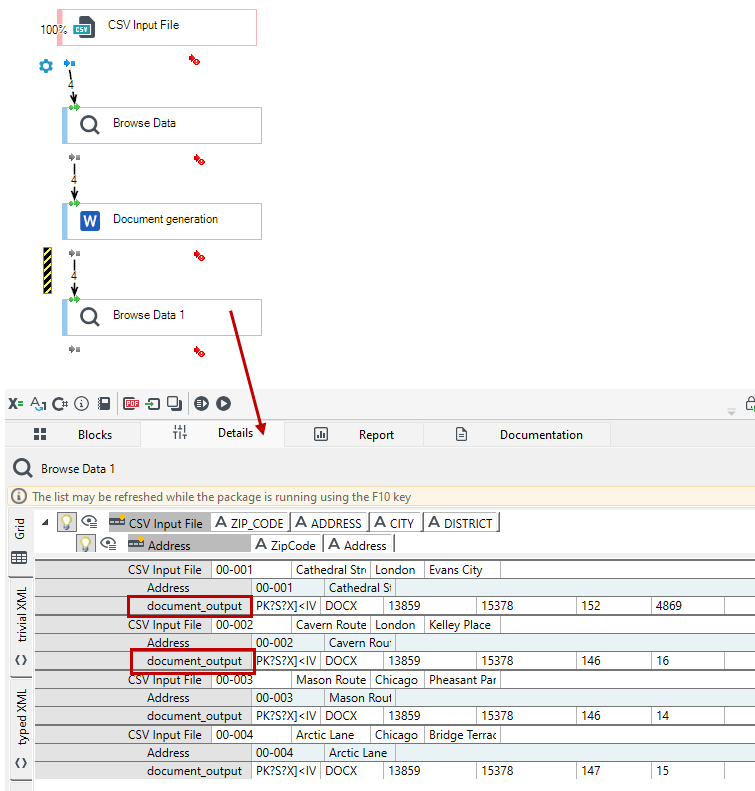The image size is (755, 791).
Task: Click red error port below Document generation
Action: coord(199,256)
